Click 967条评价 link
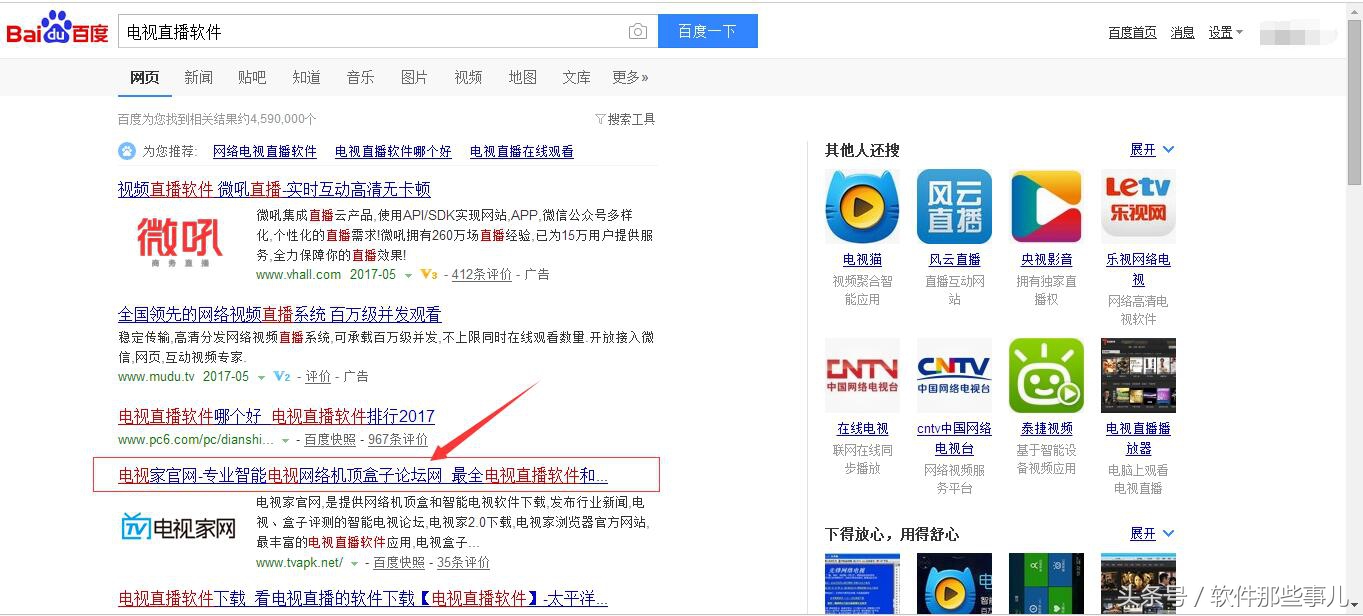Image resolution: width=1363 pixels, height=616 pixels. [x=398, y=439]
